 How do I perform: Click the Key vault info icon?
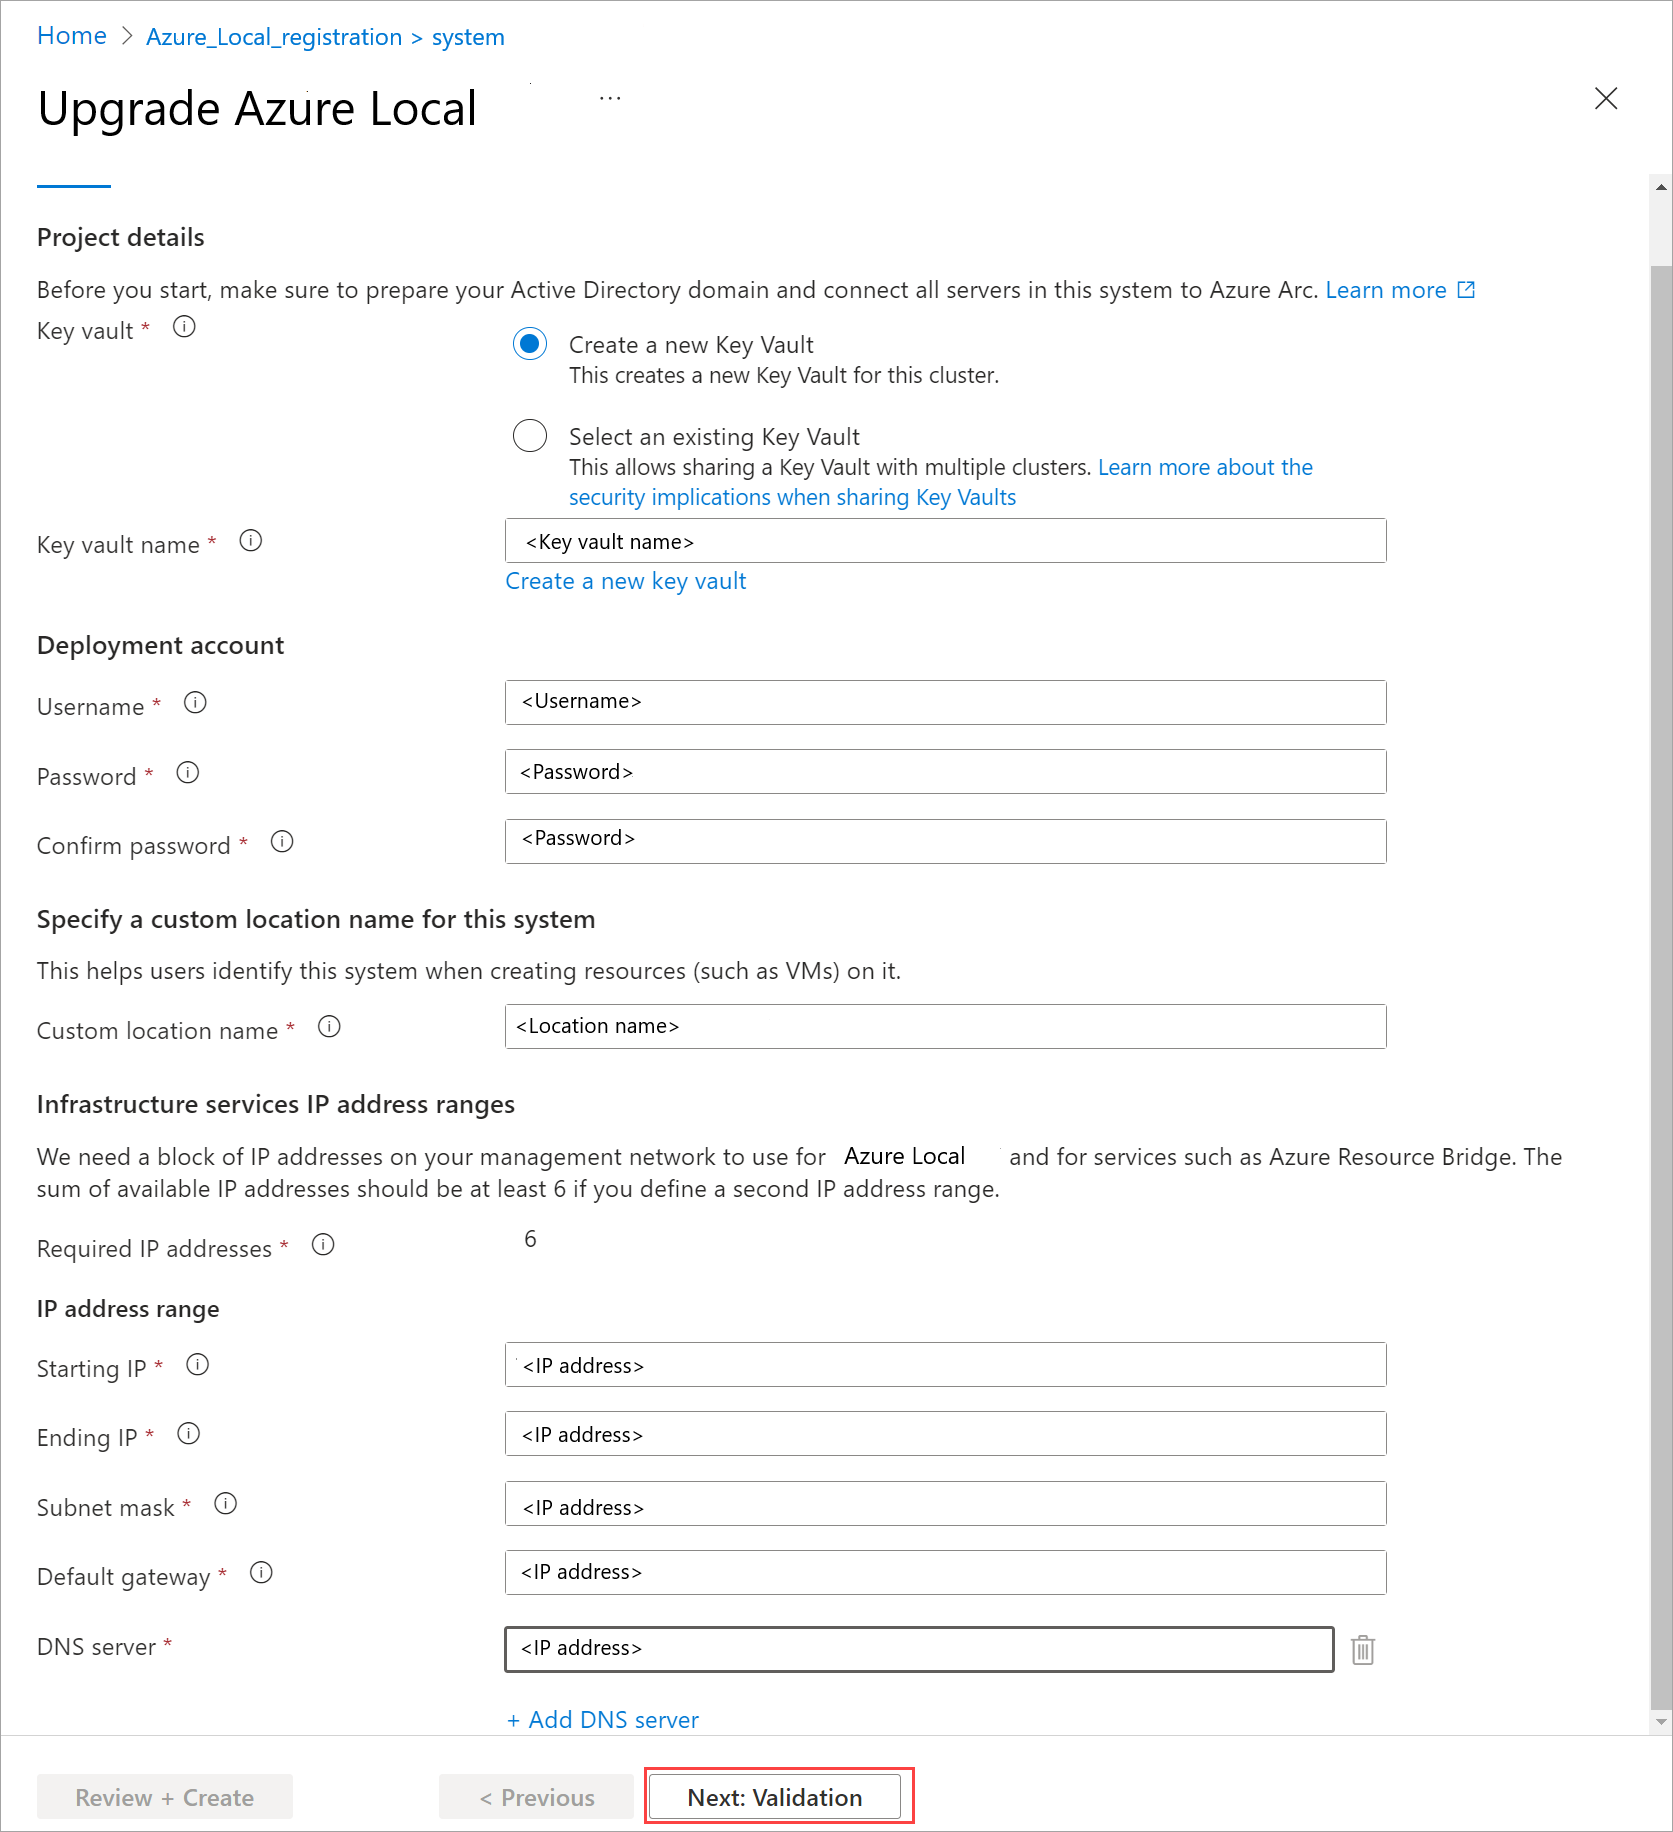coord(184,327)
